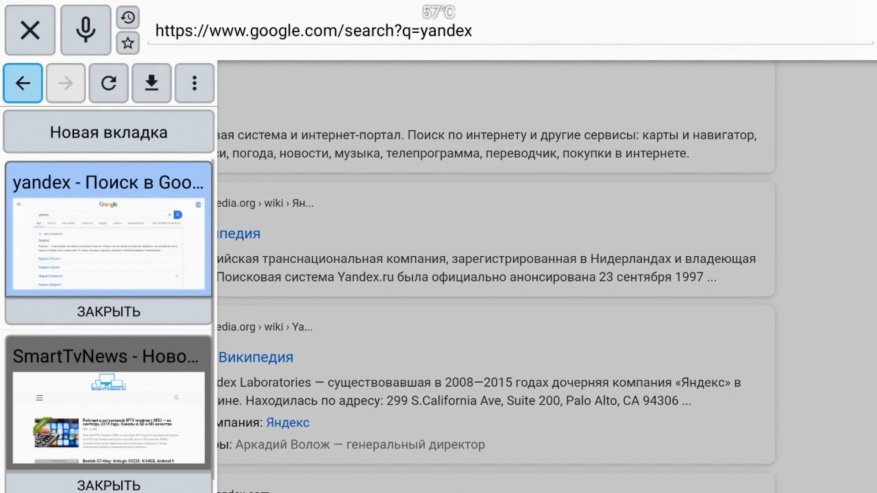Open browsing history clock icon
877x493 pixels.
128,17
